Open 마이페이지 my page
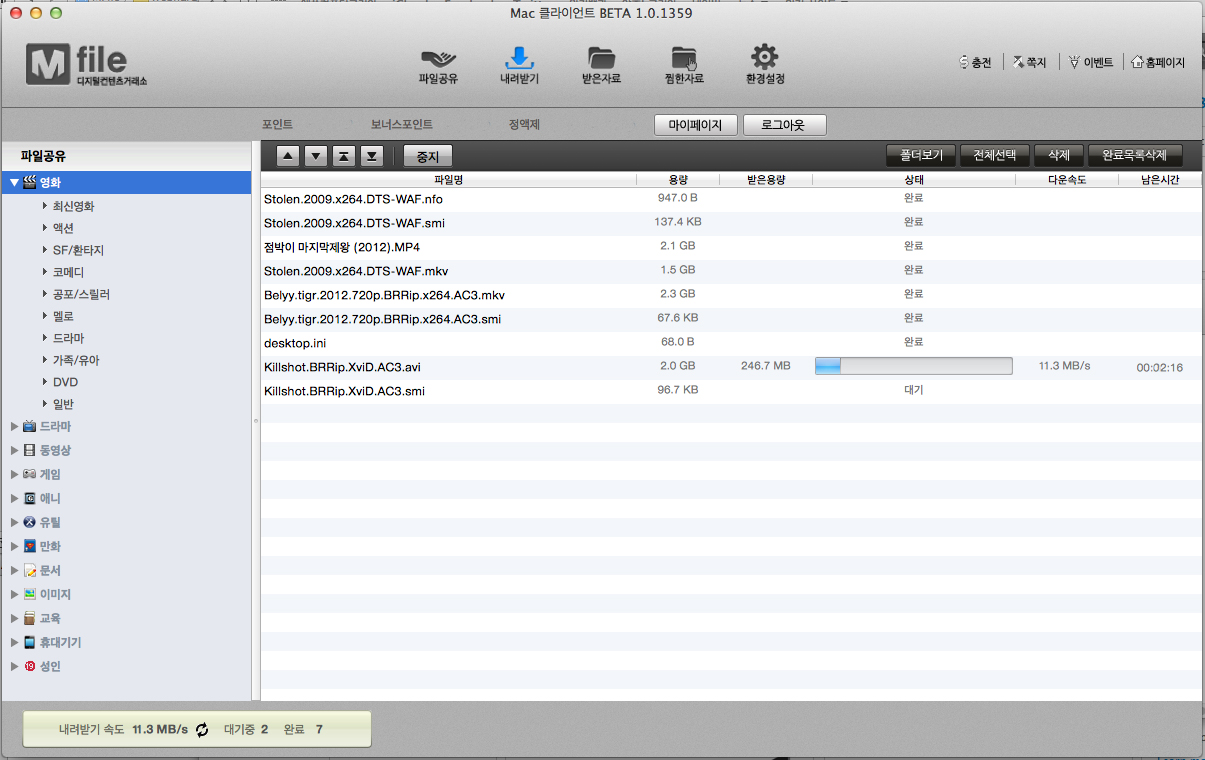 tap(695, 125)
